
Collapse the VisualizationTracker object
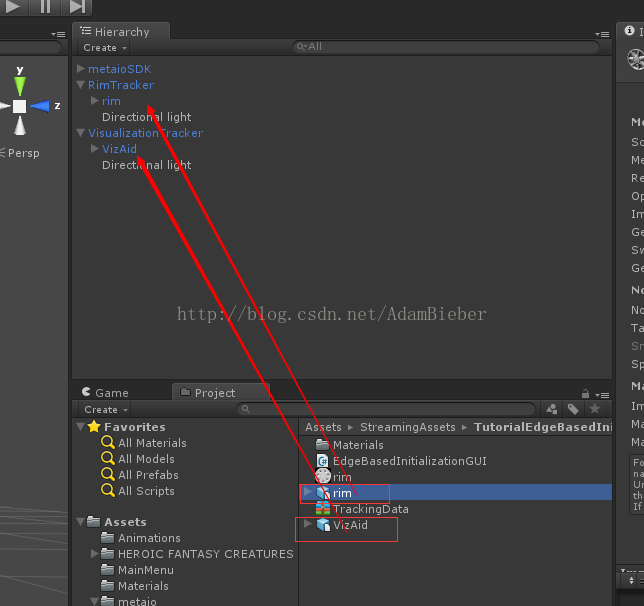(81, 133)
